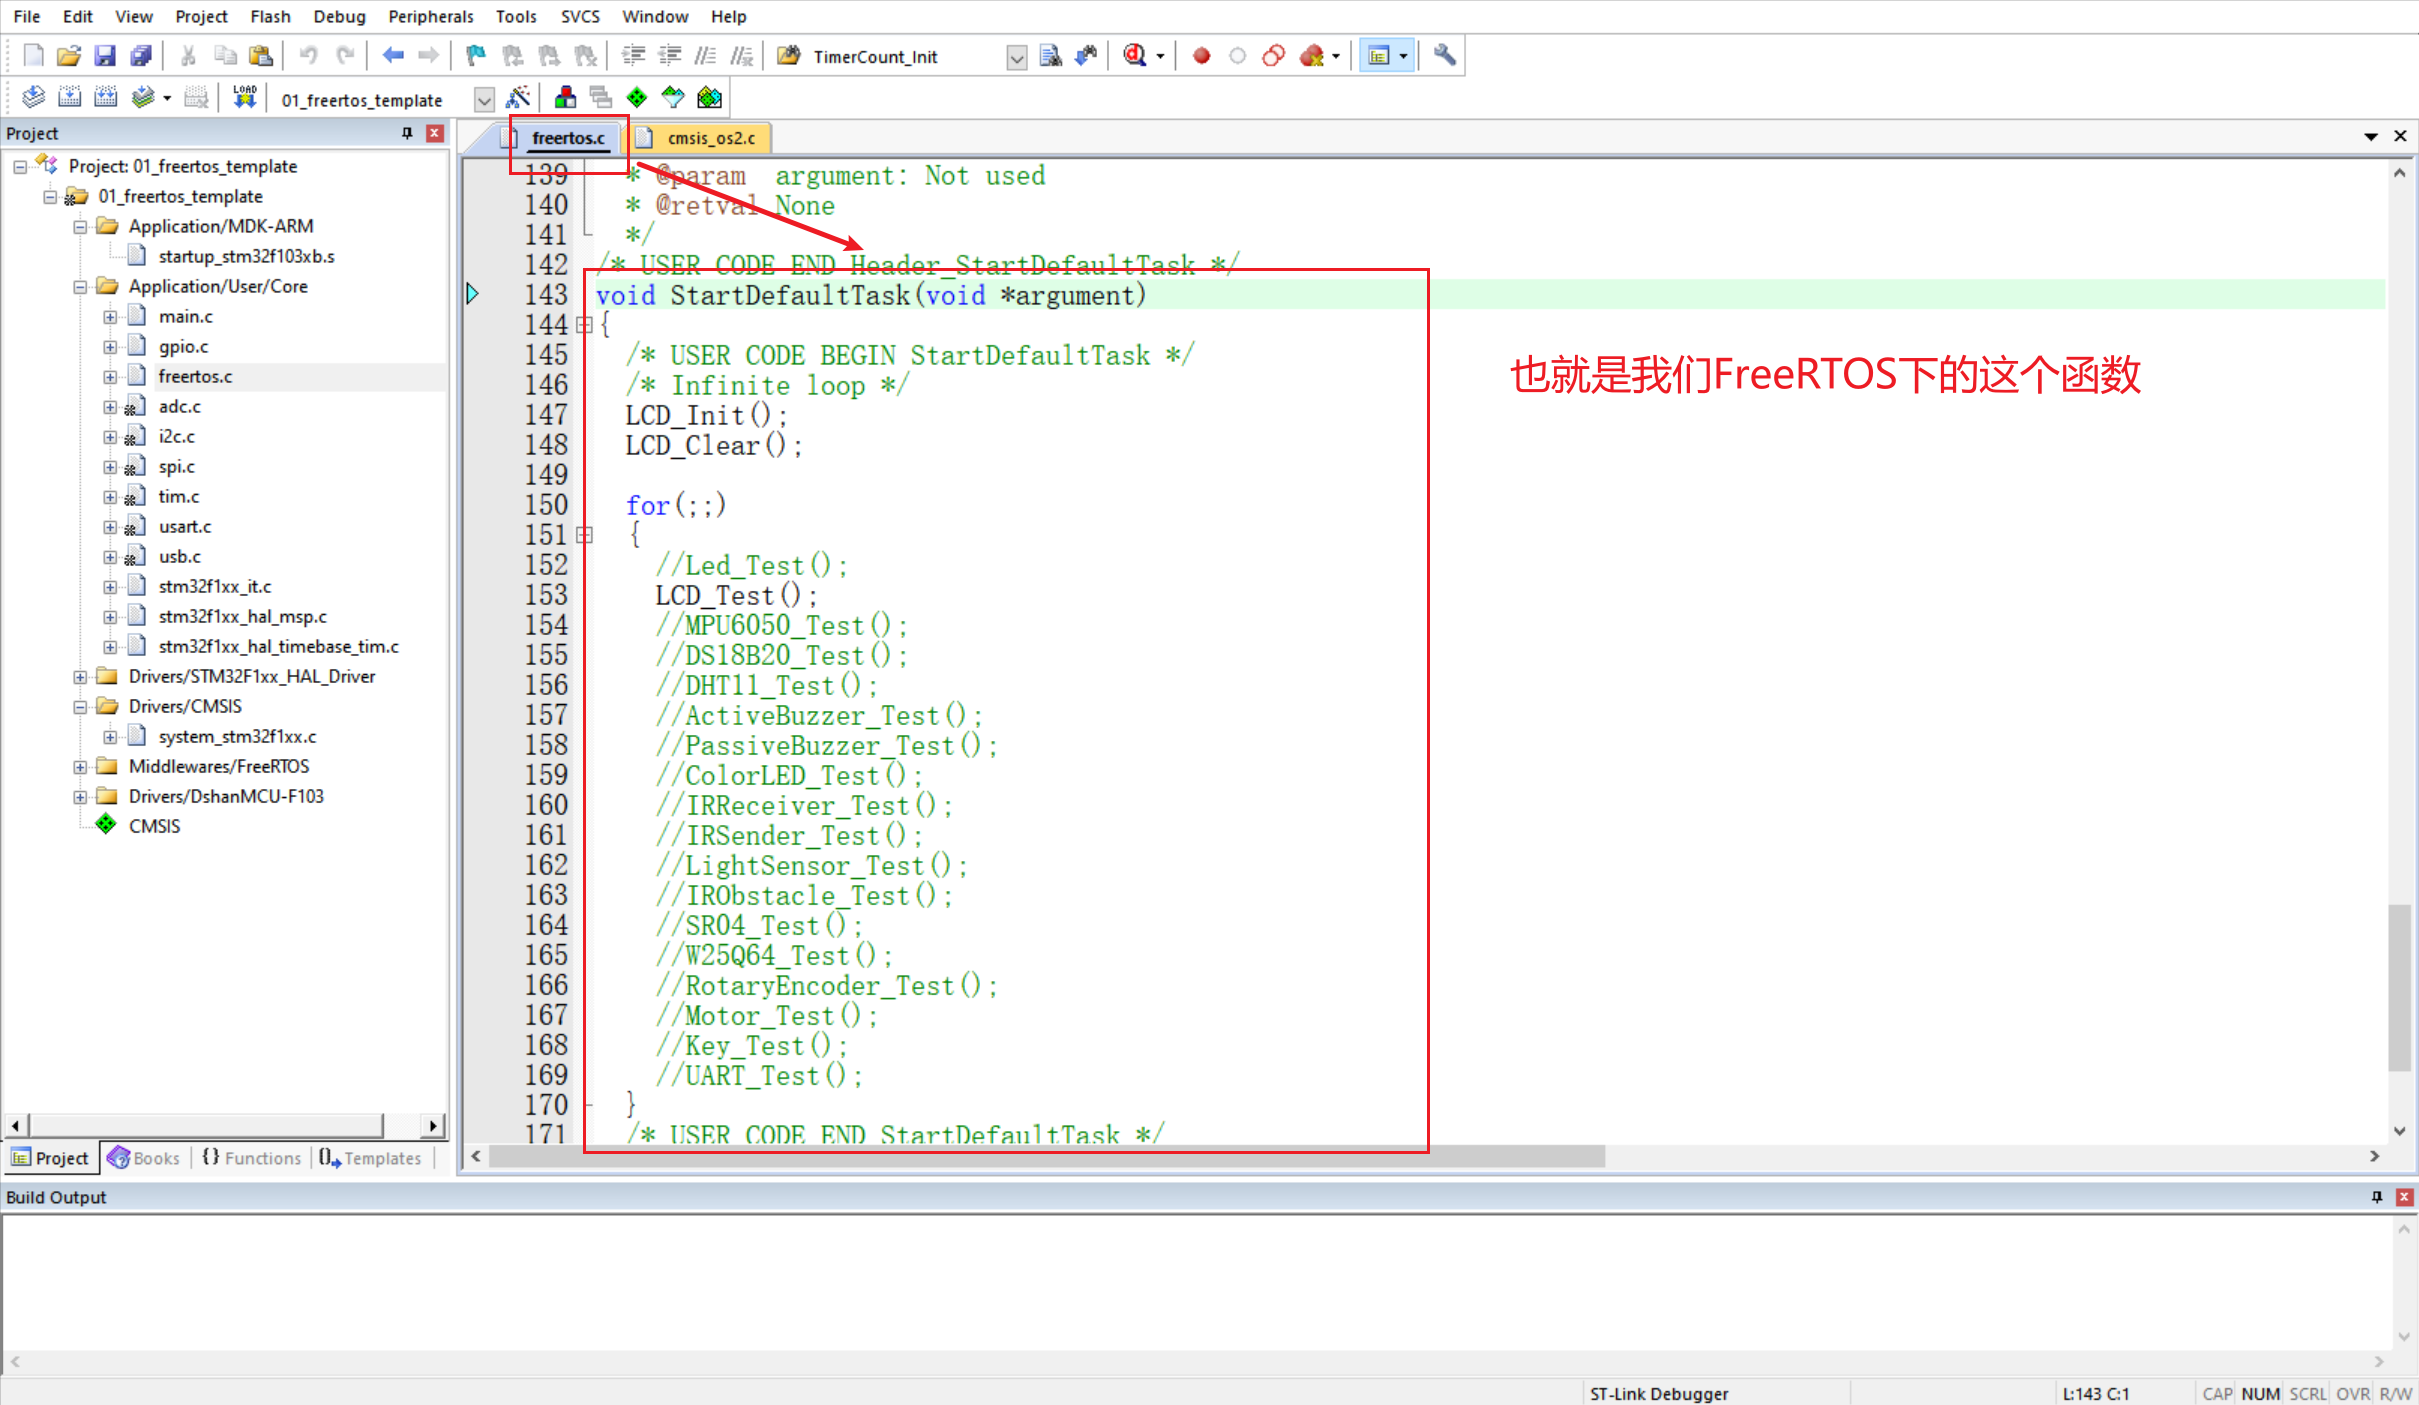Open Configuration with the wrench icon
This screenshot has height=1405, width=2419.
pyautogui.click(x=1444, y=56)
